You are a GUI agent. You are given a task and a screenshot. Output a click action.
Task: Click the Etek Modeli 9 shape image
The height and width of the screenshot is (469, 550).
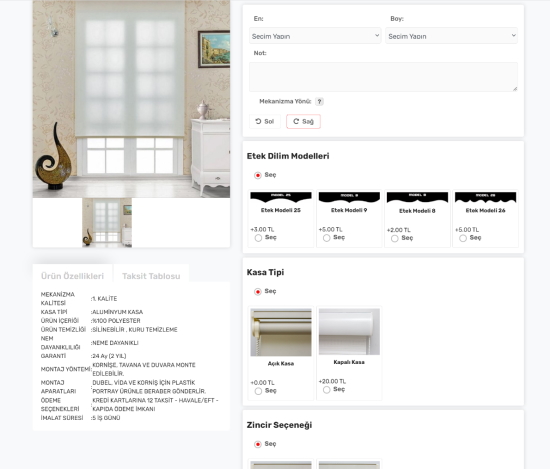coord(349,197)
